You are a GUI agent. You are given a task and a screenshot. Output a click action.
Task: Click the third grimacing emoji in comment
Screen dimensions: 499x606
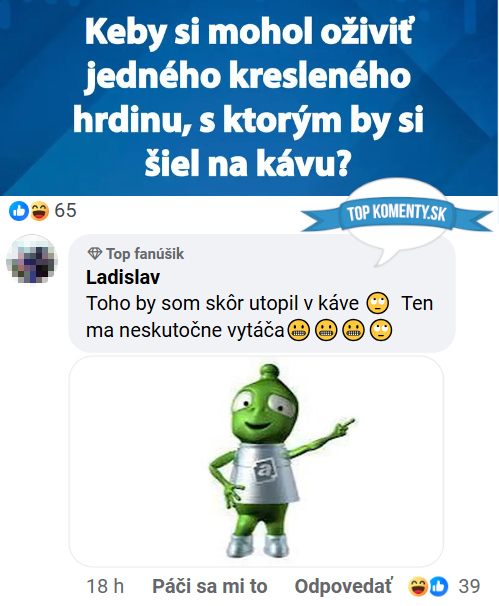tap(353, 330)
